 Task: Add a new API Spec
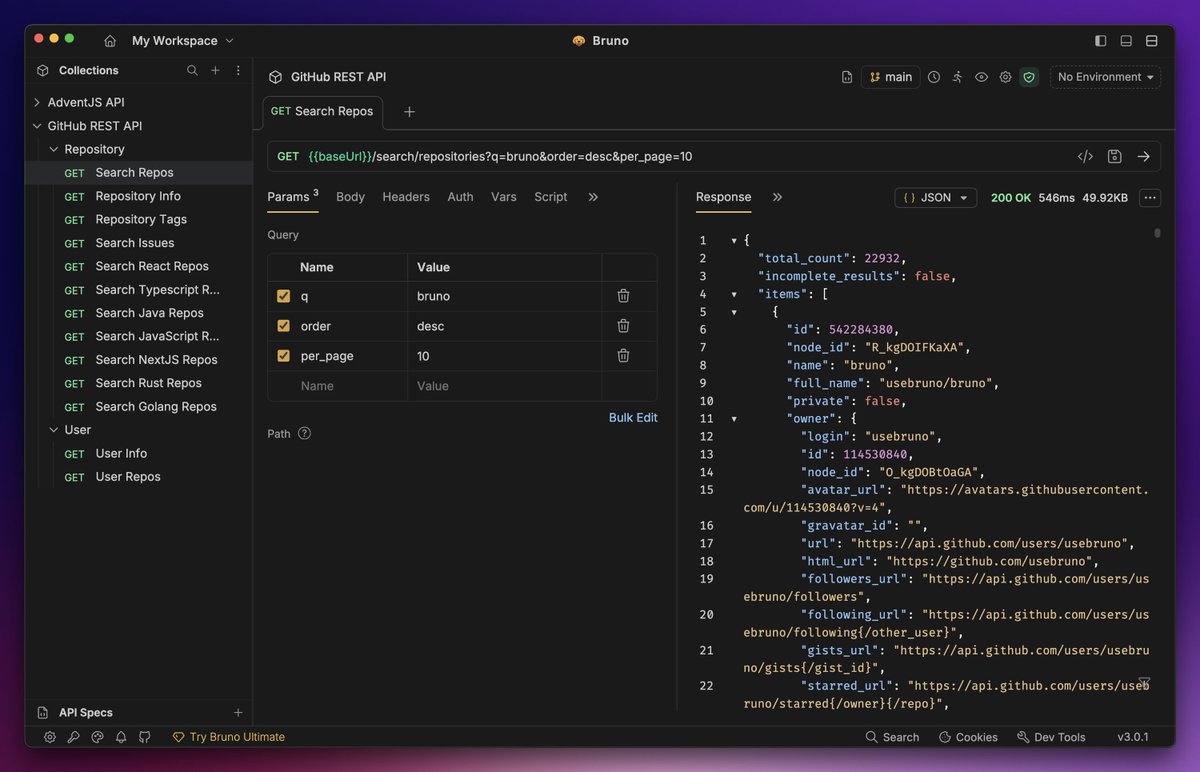[x=238, y=713]
